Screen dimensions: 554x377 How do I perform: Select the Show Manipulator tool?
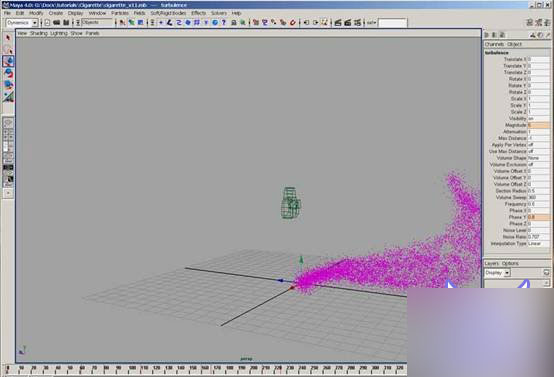(8, 96)
